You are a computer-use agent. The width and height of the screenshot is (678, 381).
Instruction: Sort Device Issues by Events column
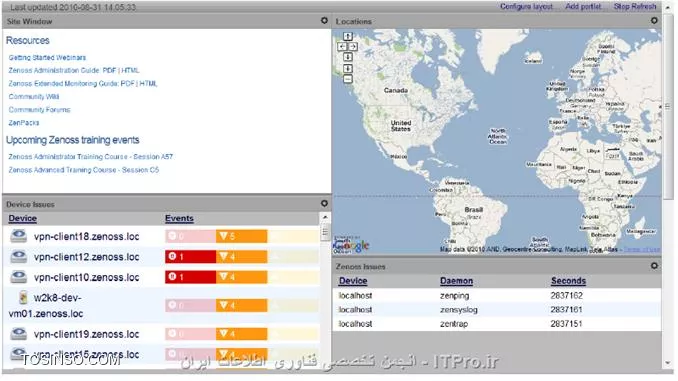click(179, 218)
